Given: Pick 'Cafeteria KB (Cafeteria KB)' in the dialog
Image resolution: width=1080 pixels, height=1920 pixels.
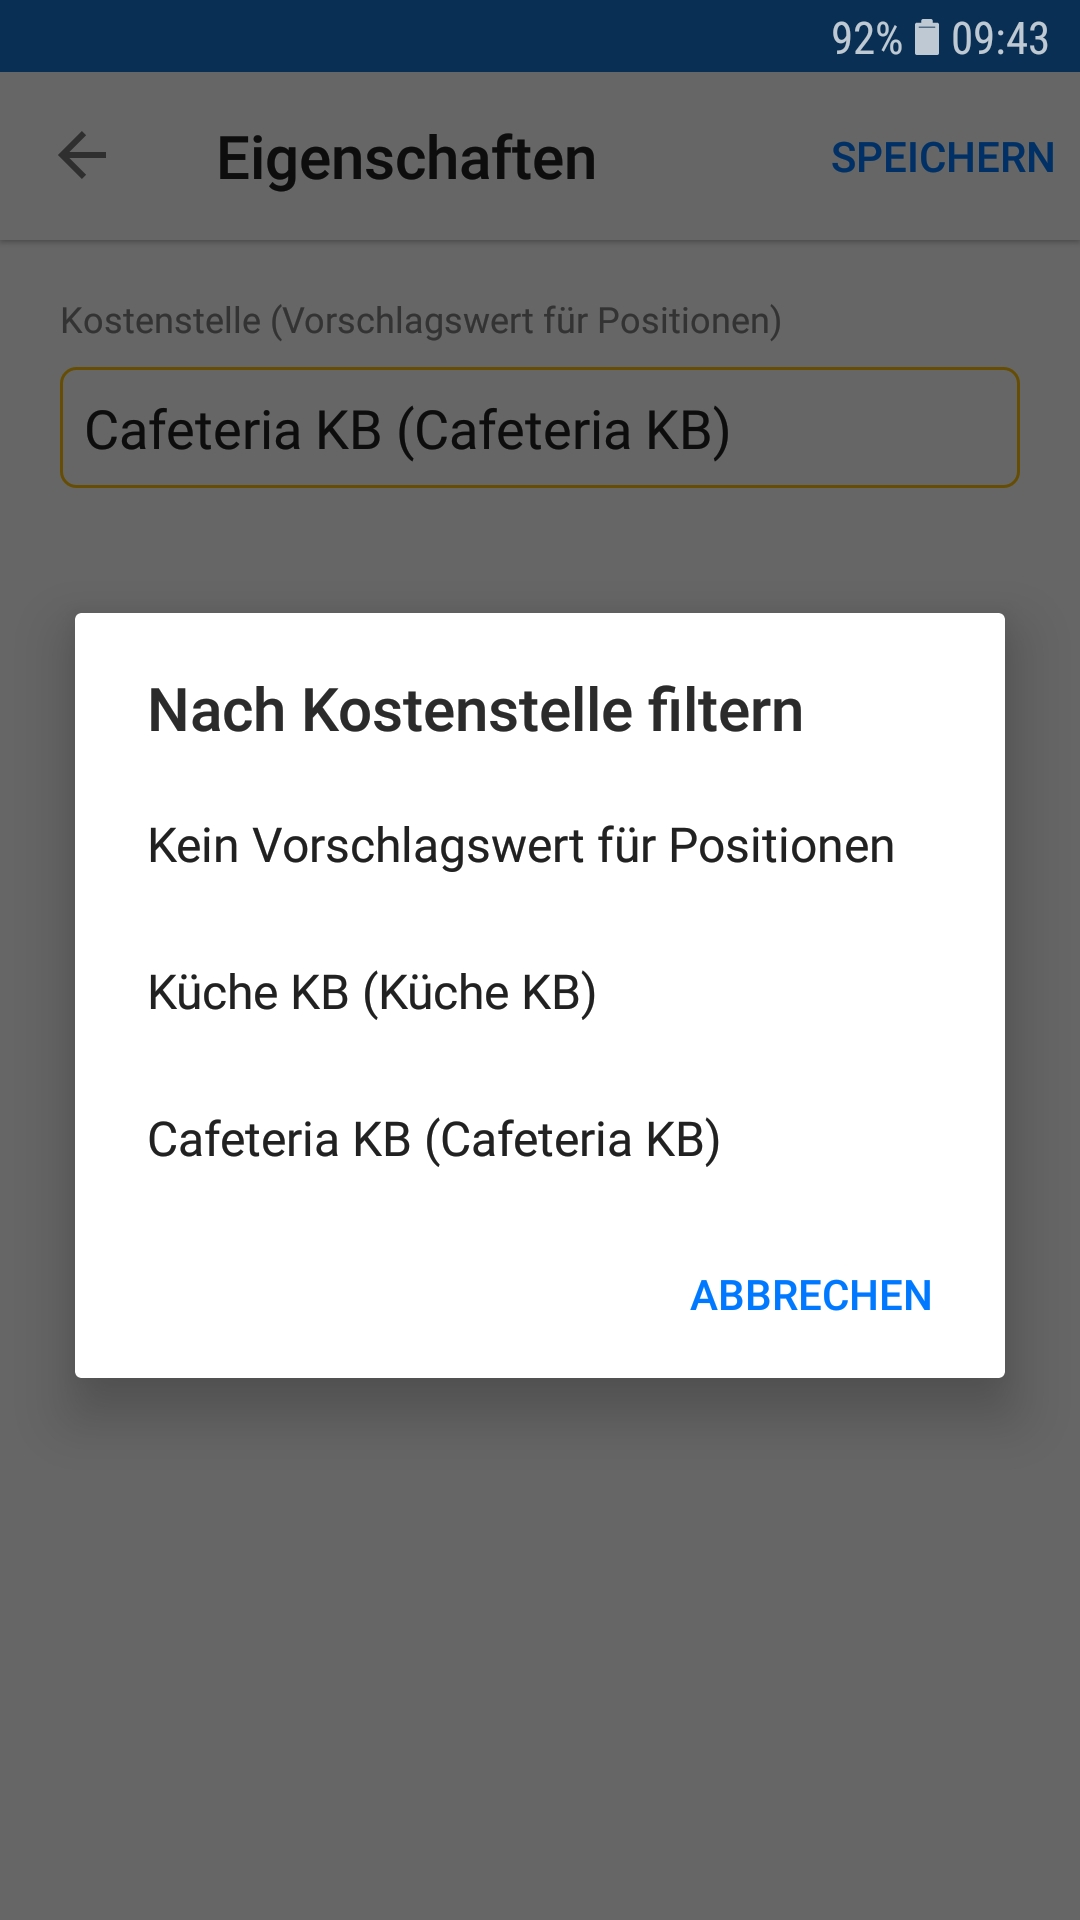Looking at the screenshot, I should 434,1140.
